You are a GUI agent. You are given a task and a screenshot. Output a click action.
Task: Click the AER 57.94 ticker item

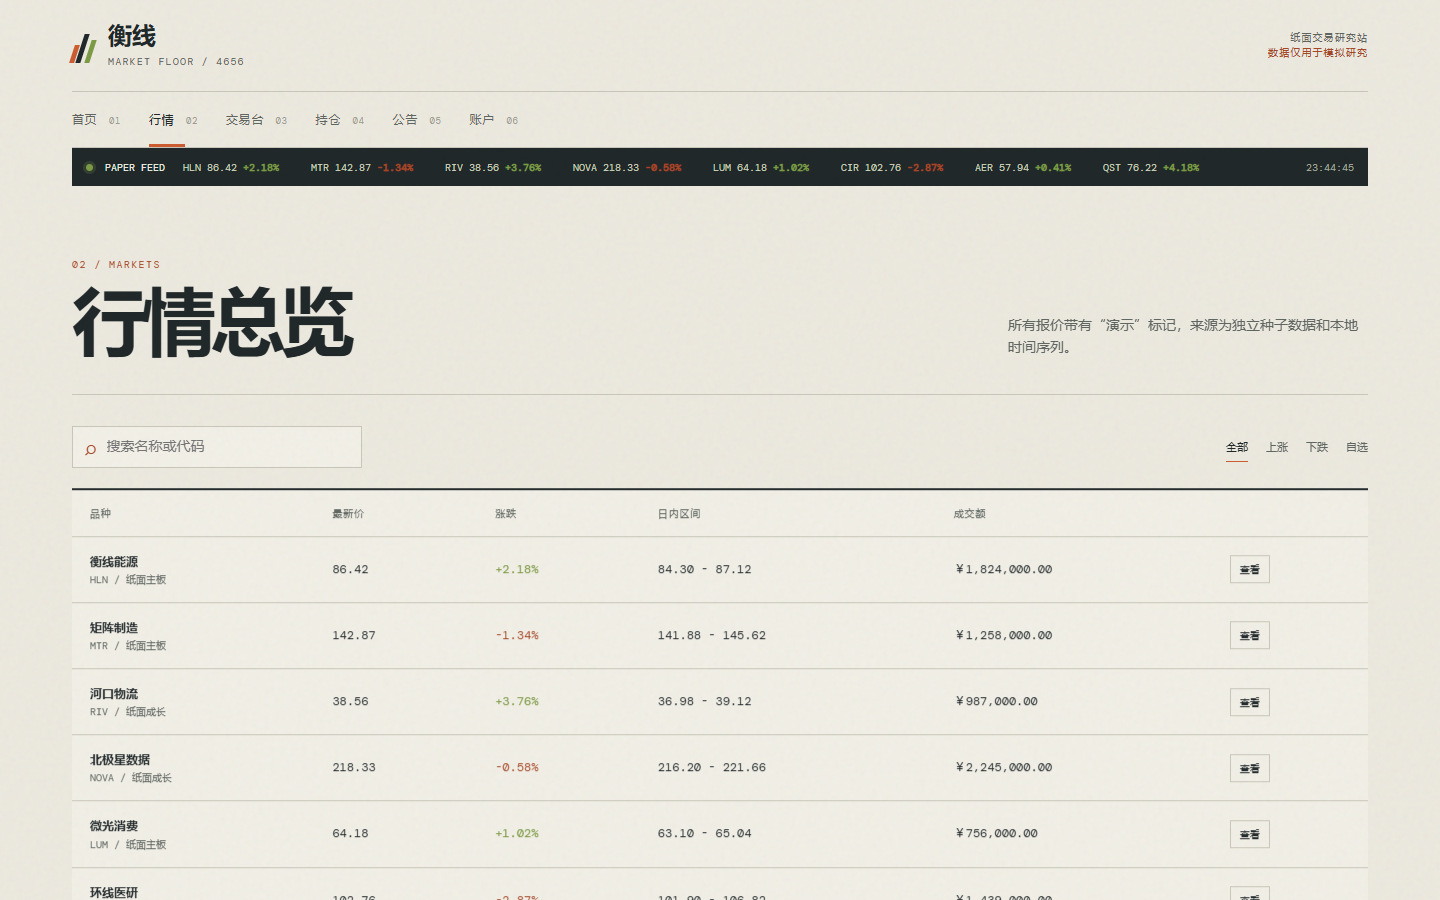tap(1023, 168)
